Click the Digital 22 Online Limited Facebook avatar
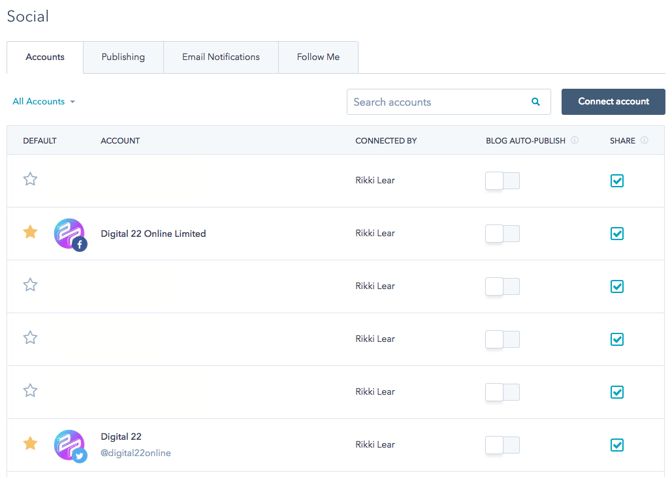This screenshot has width=670, height=477. point(69,234)
